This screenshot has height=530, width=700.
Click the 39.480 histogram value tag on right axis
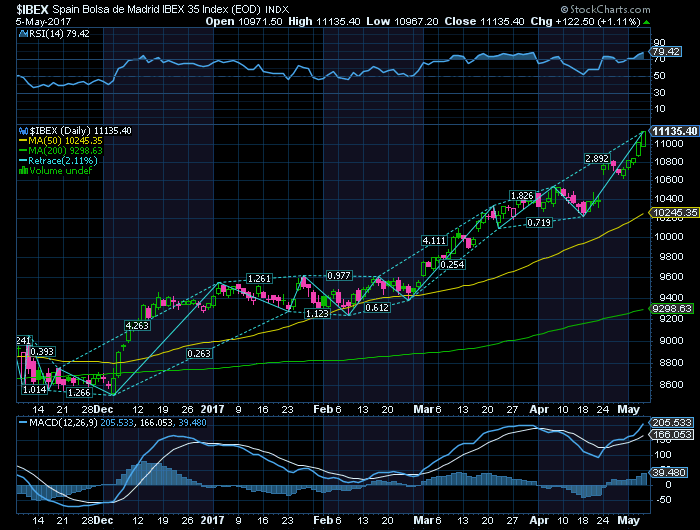[668, 472]
